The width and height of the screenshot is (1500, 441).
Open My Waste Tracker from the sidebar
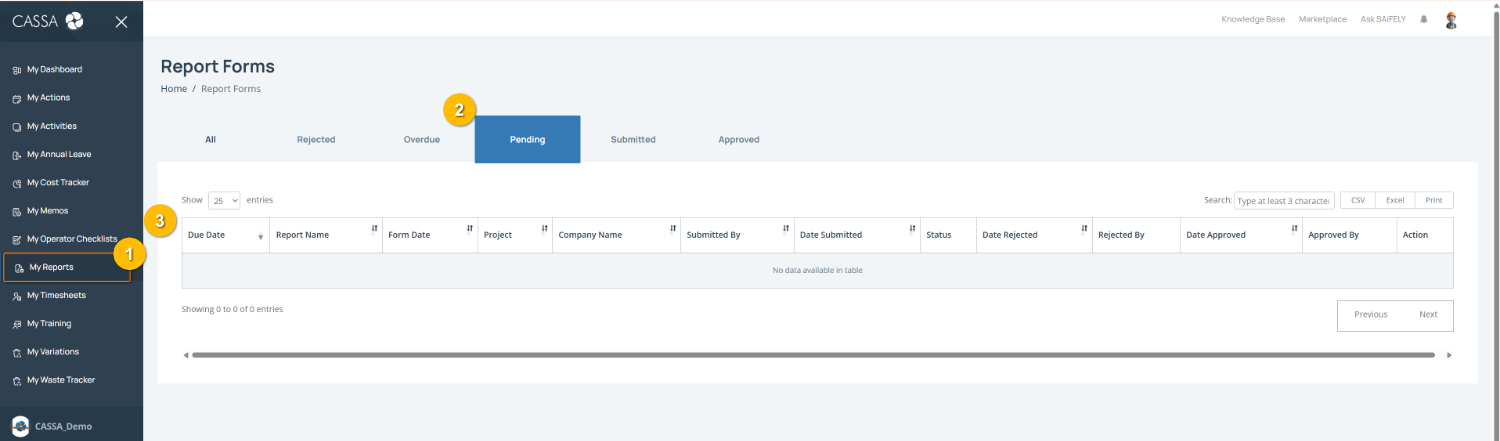(x=61, y=380)
